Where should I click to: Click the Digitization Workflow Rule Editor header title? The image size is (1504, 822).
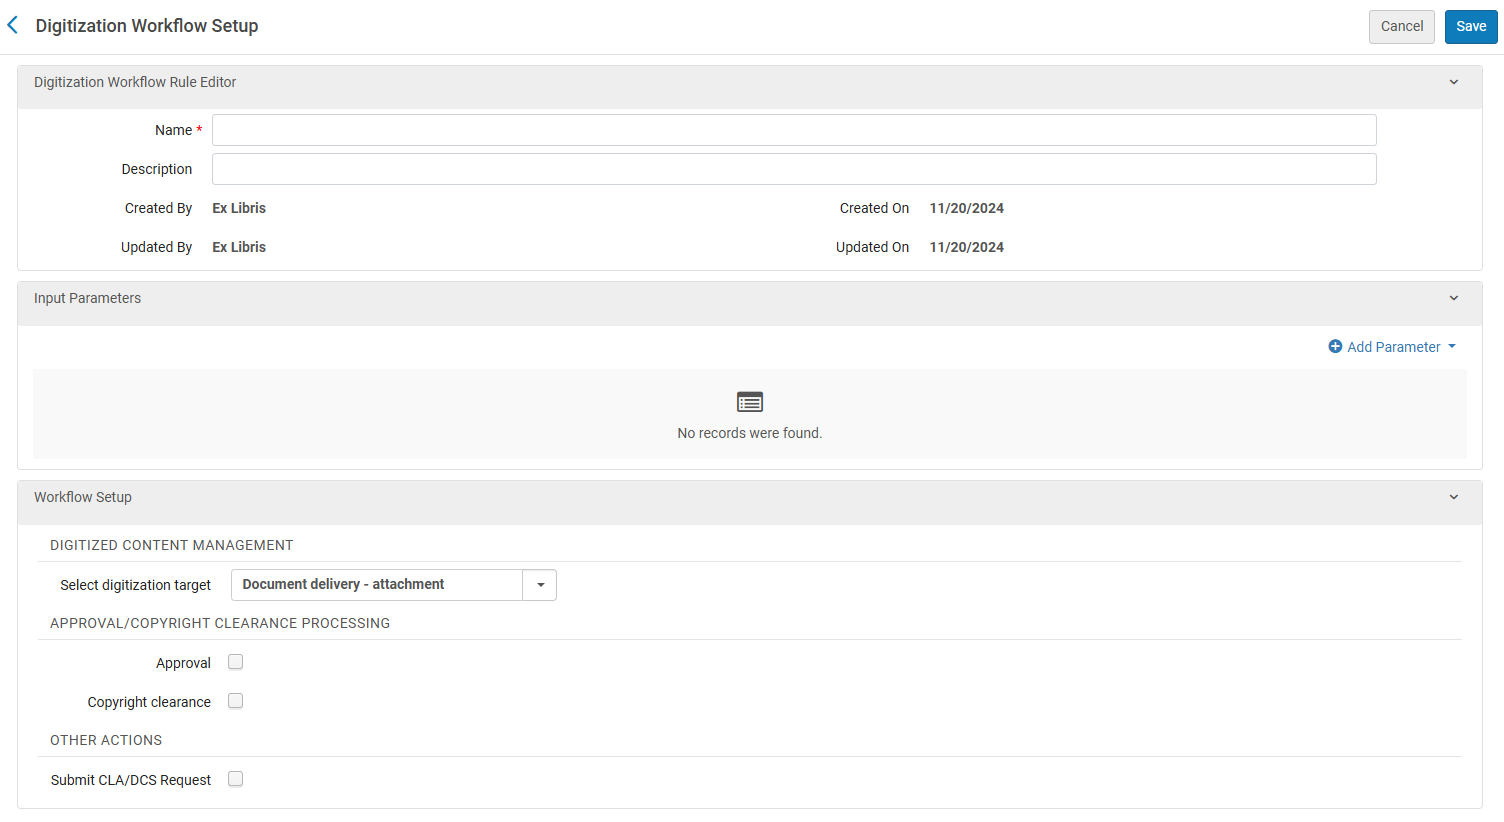(135, 82)
